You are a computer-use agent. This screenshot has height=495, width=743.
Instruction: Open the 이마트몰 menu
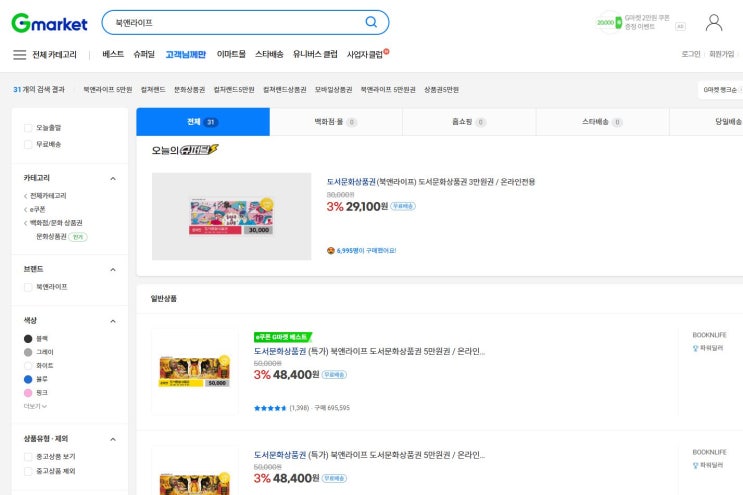click(231, 54)
